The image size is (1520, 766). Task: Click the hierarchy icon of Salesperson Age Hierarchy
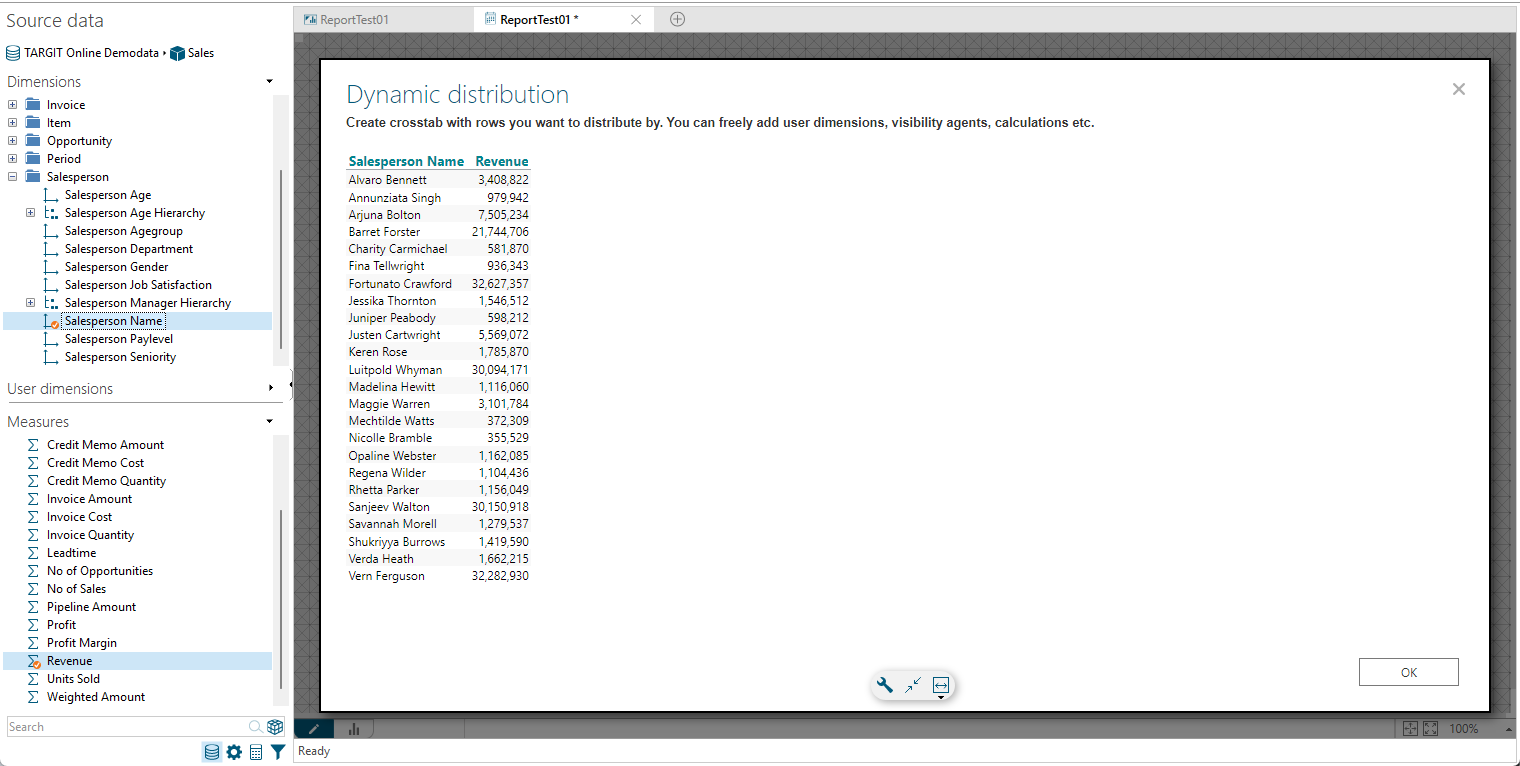pos(51,213)
